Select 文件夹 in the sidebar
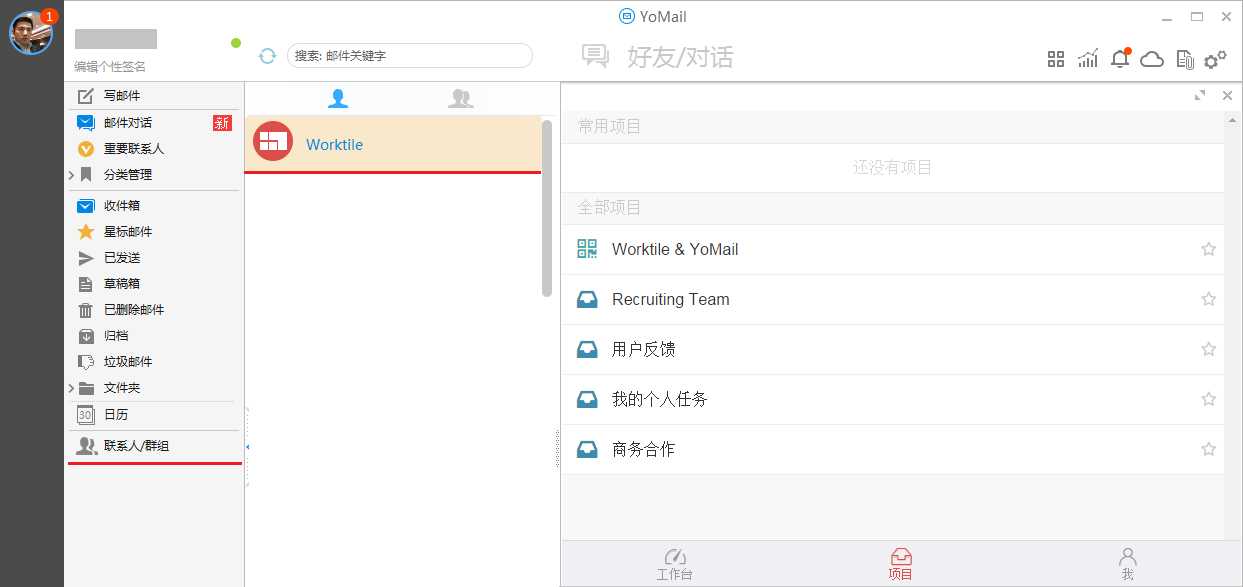Viewport: 1243px width, 587px height. (x=122, y=387)
